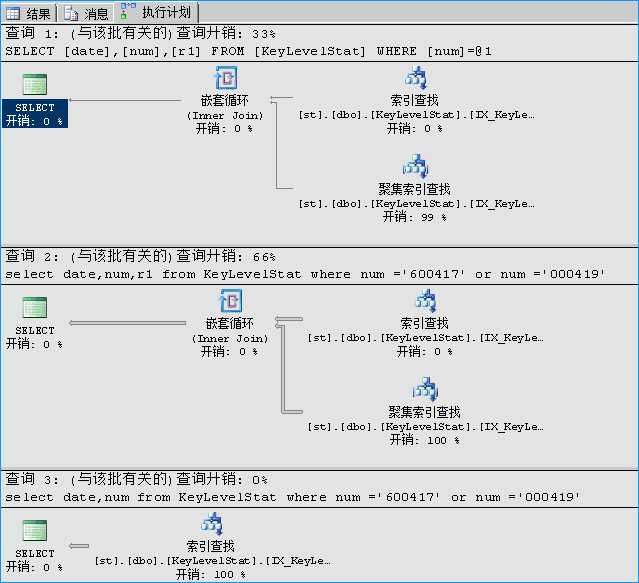Click the SELECT table icon in query 2
639x583 pixels.
(x=35, y=307)
